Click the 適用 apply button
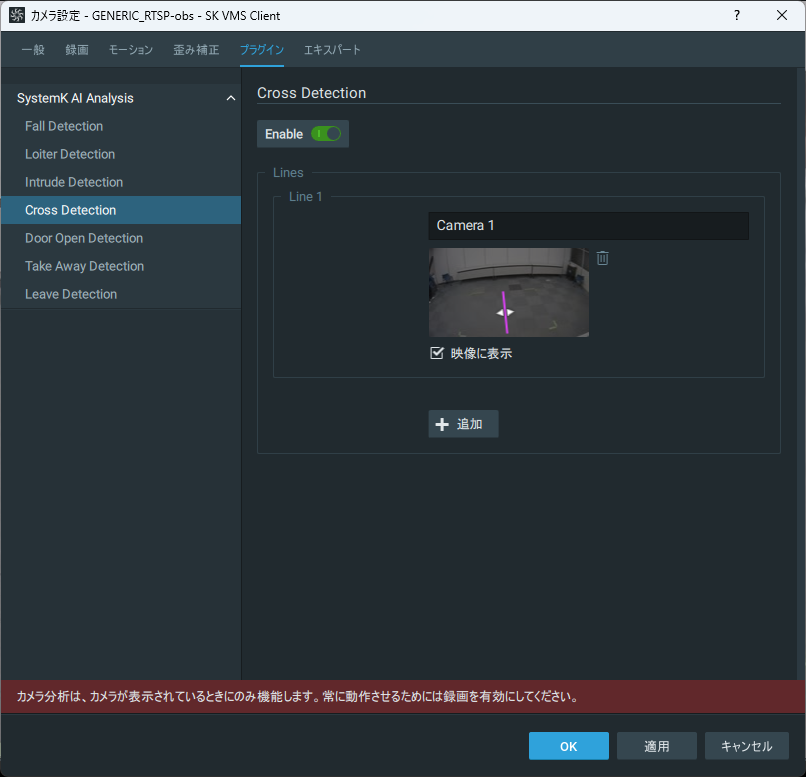This screenshot has width=806, height=777. point(656,746)
